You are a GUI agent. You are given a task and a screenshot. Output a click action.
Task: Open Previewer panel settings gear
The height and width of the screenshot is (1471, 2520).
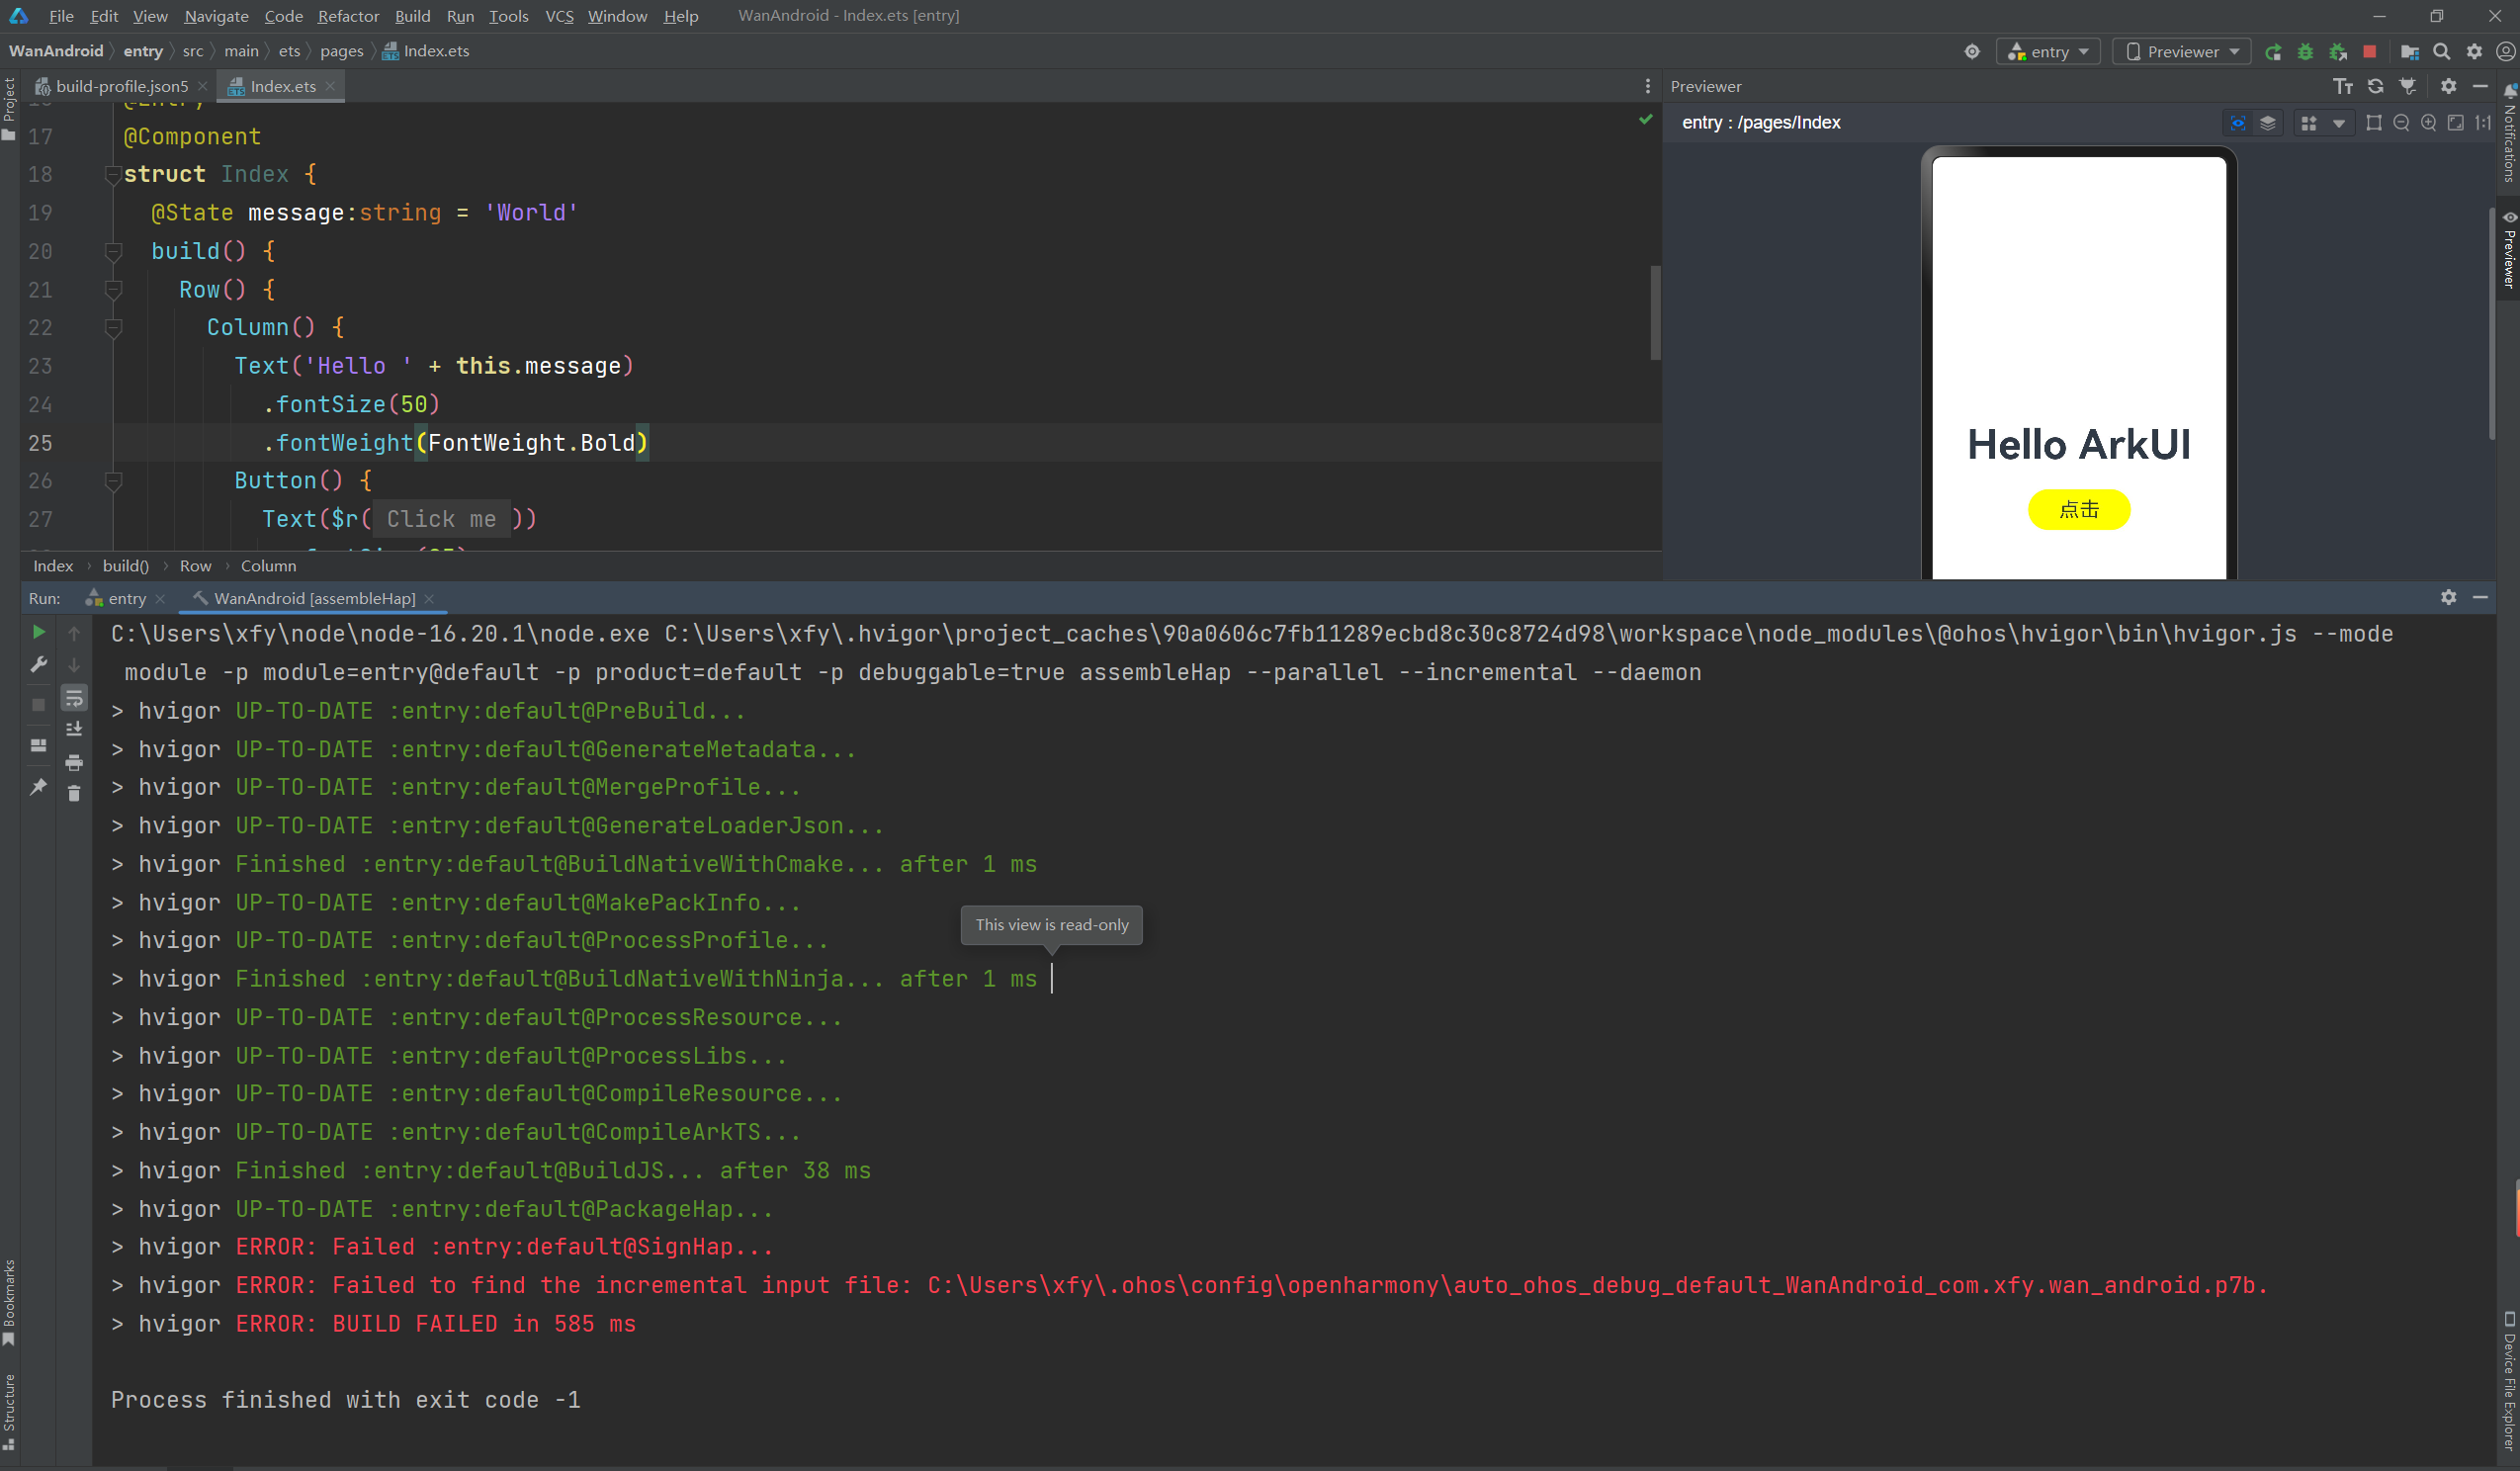point(2448,86)
